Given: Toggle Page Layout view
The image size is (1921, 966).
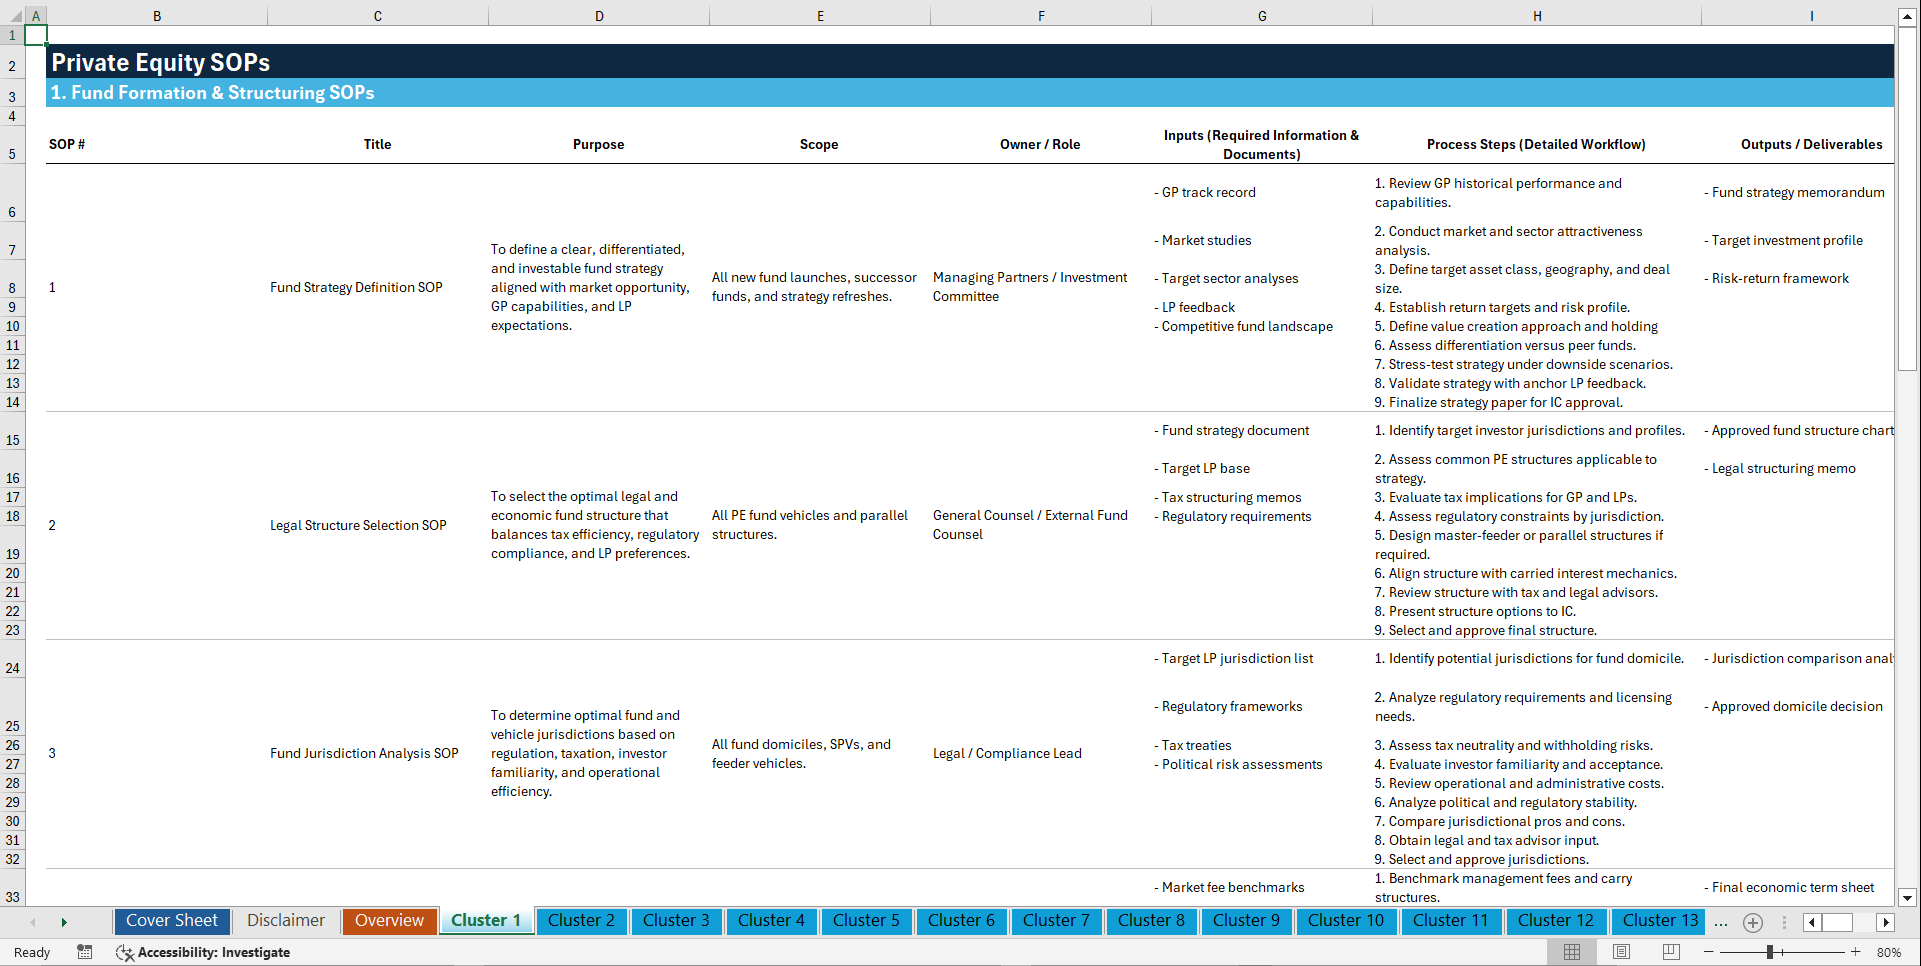Looking at the screenshot, I should [1620, 952].
